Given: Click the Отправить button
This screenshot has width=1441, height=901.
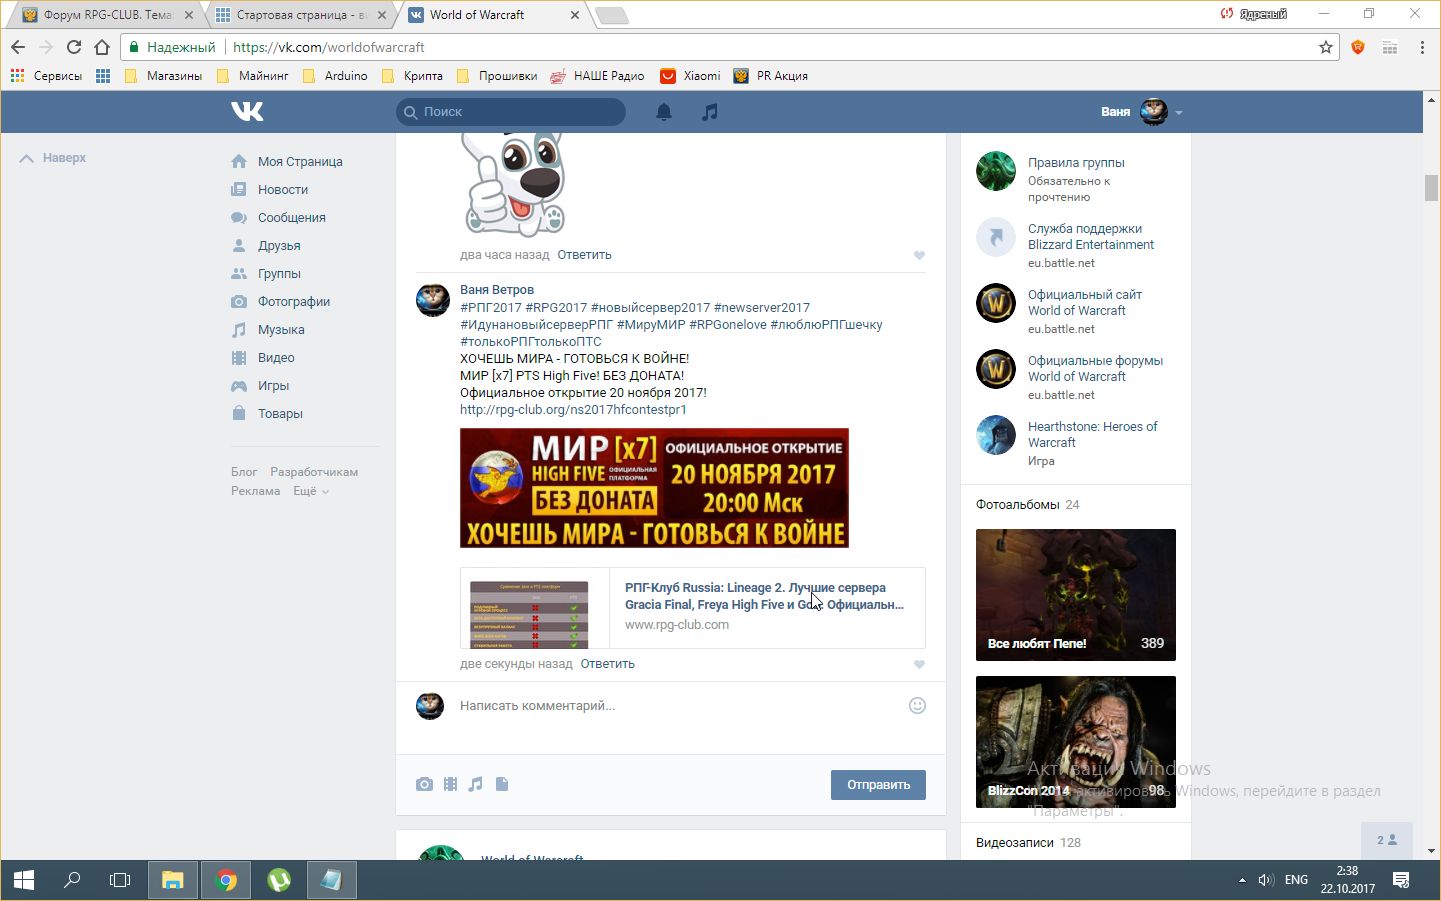Looking at the screenshot, I should click(878, 785).
